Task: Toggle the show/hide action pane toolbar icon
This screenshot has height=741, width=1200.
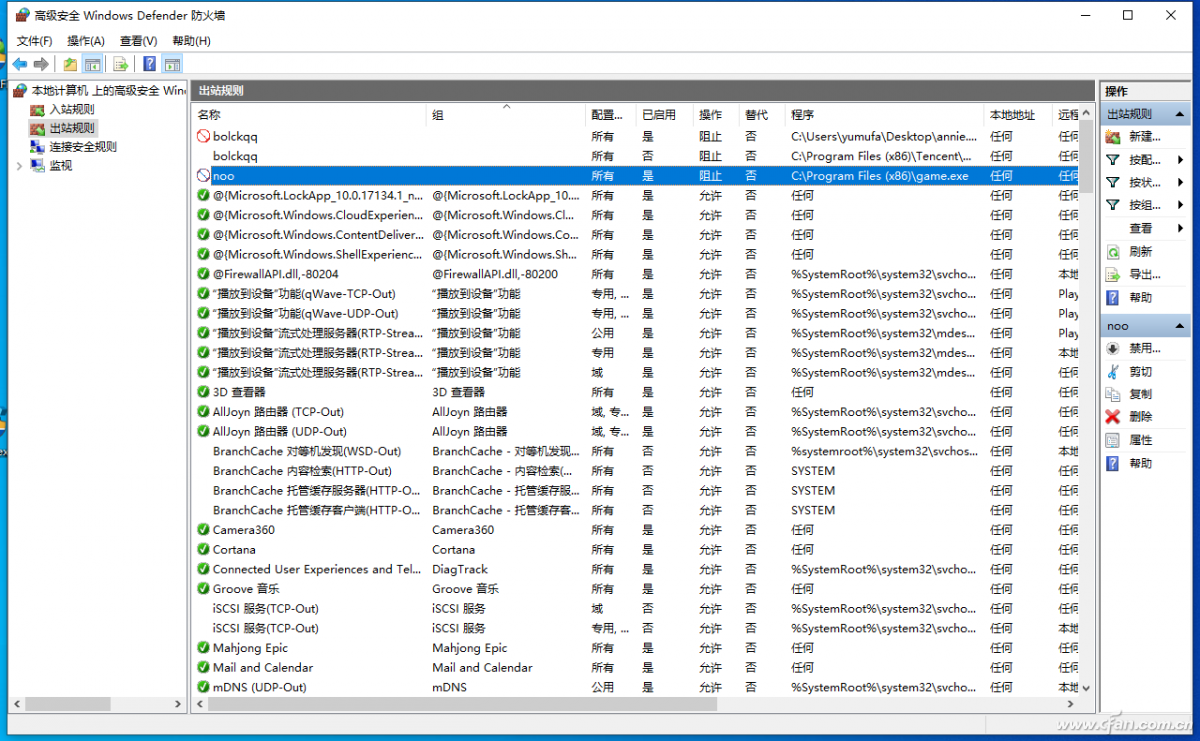Action: (172, 64)
